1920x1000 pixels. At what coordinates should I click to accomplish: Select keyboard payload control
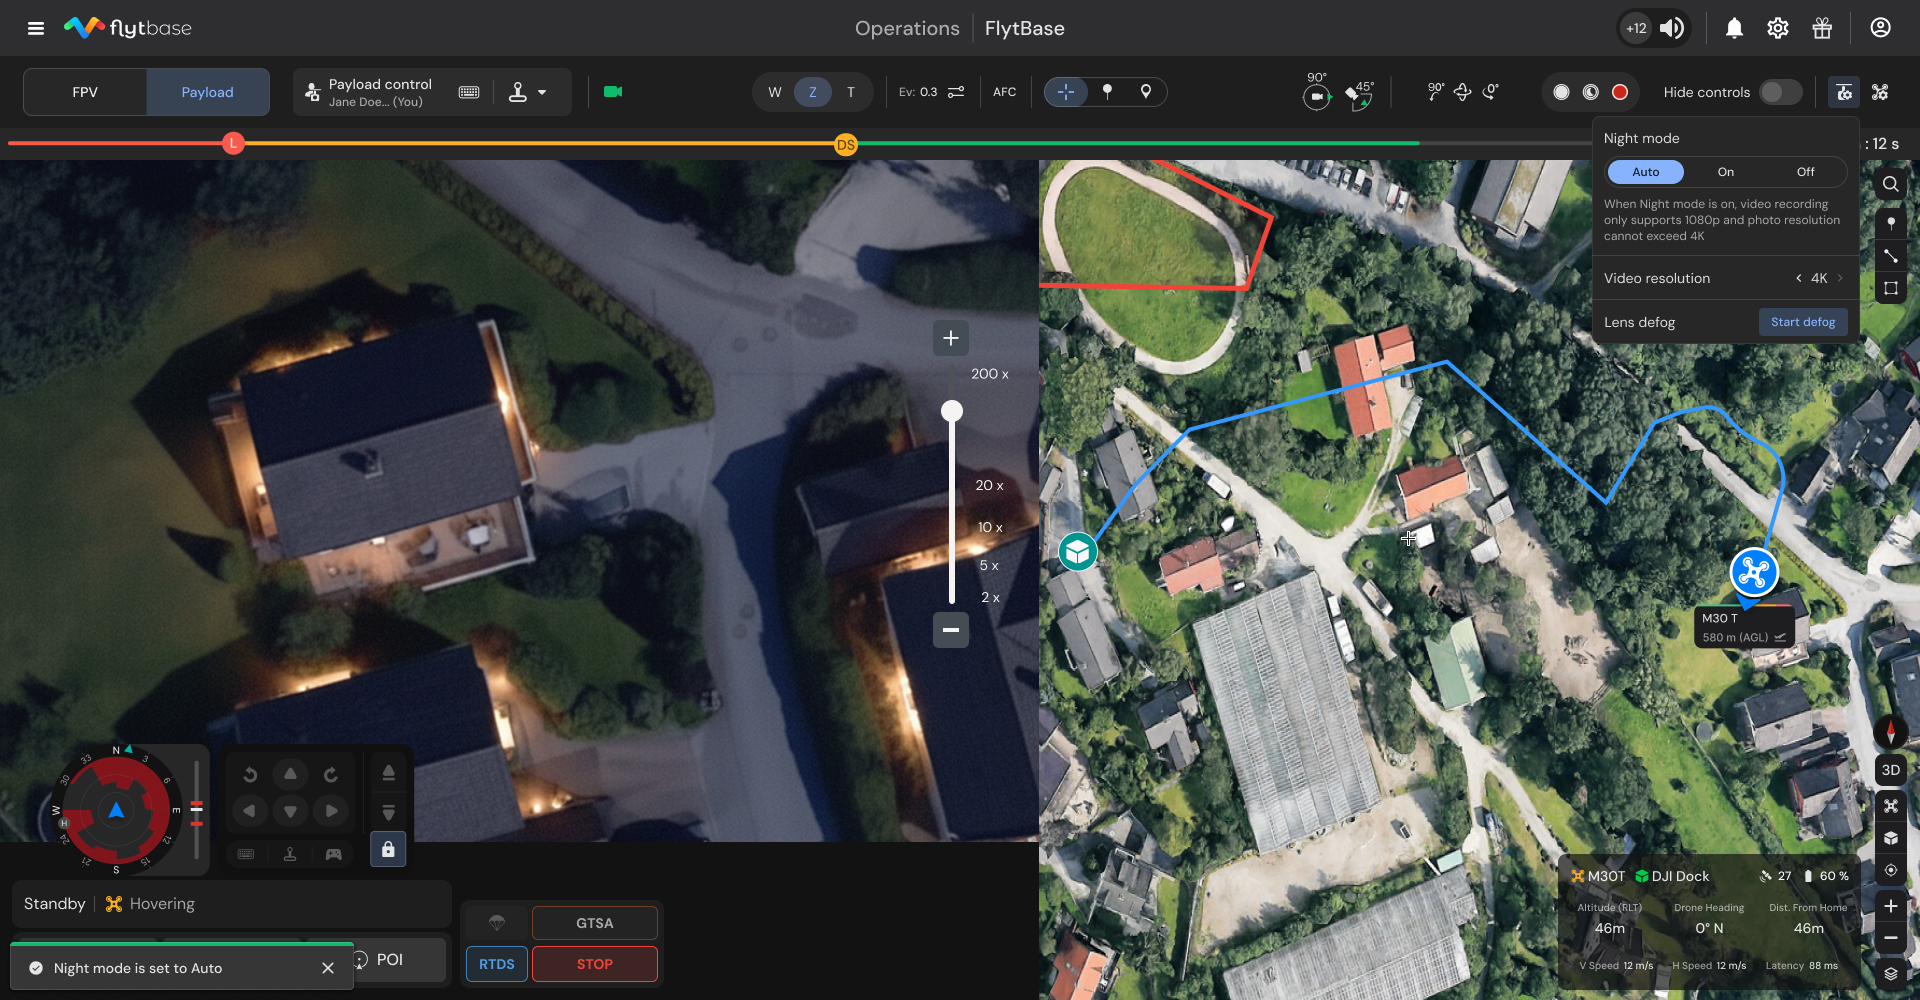click(x=469, y=92)
